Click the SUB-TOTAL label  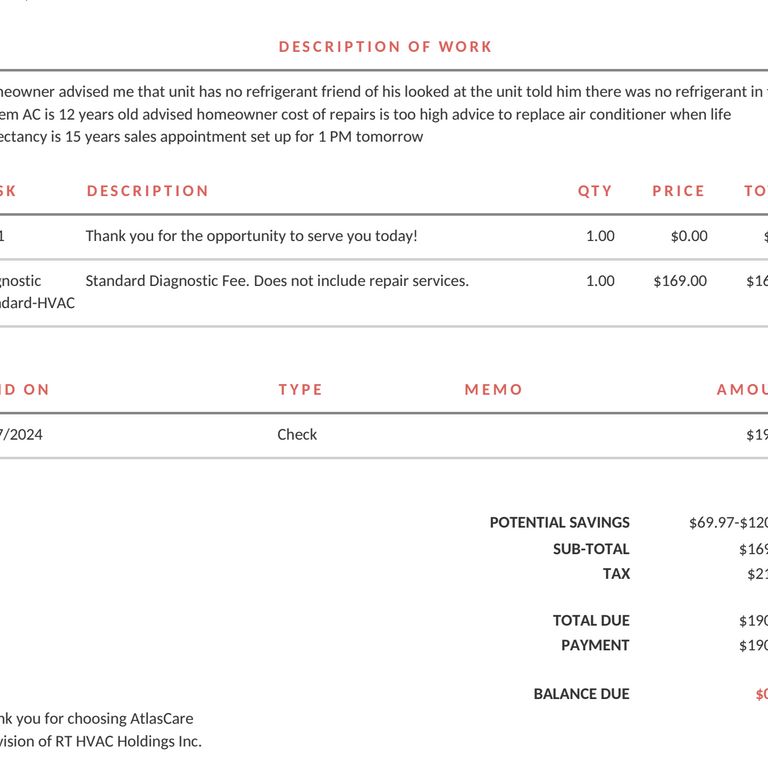(591, 549)
